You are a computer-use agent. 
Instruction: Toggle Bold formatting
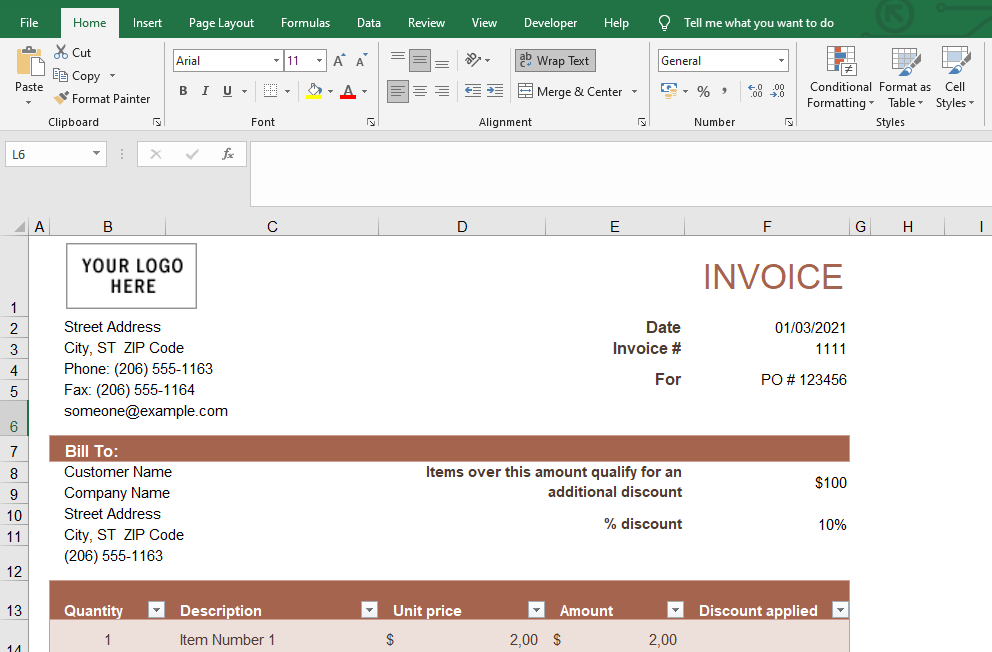click(183, 92)
